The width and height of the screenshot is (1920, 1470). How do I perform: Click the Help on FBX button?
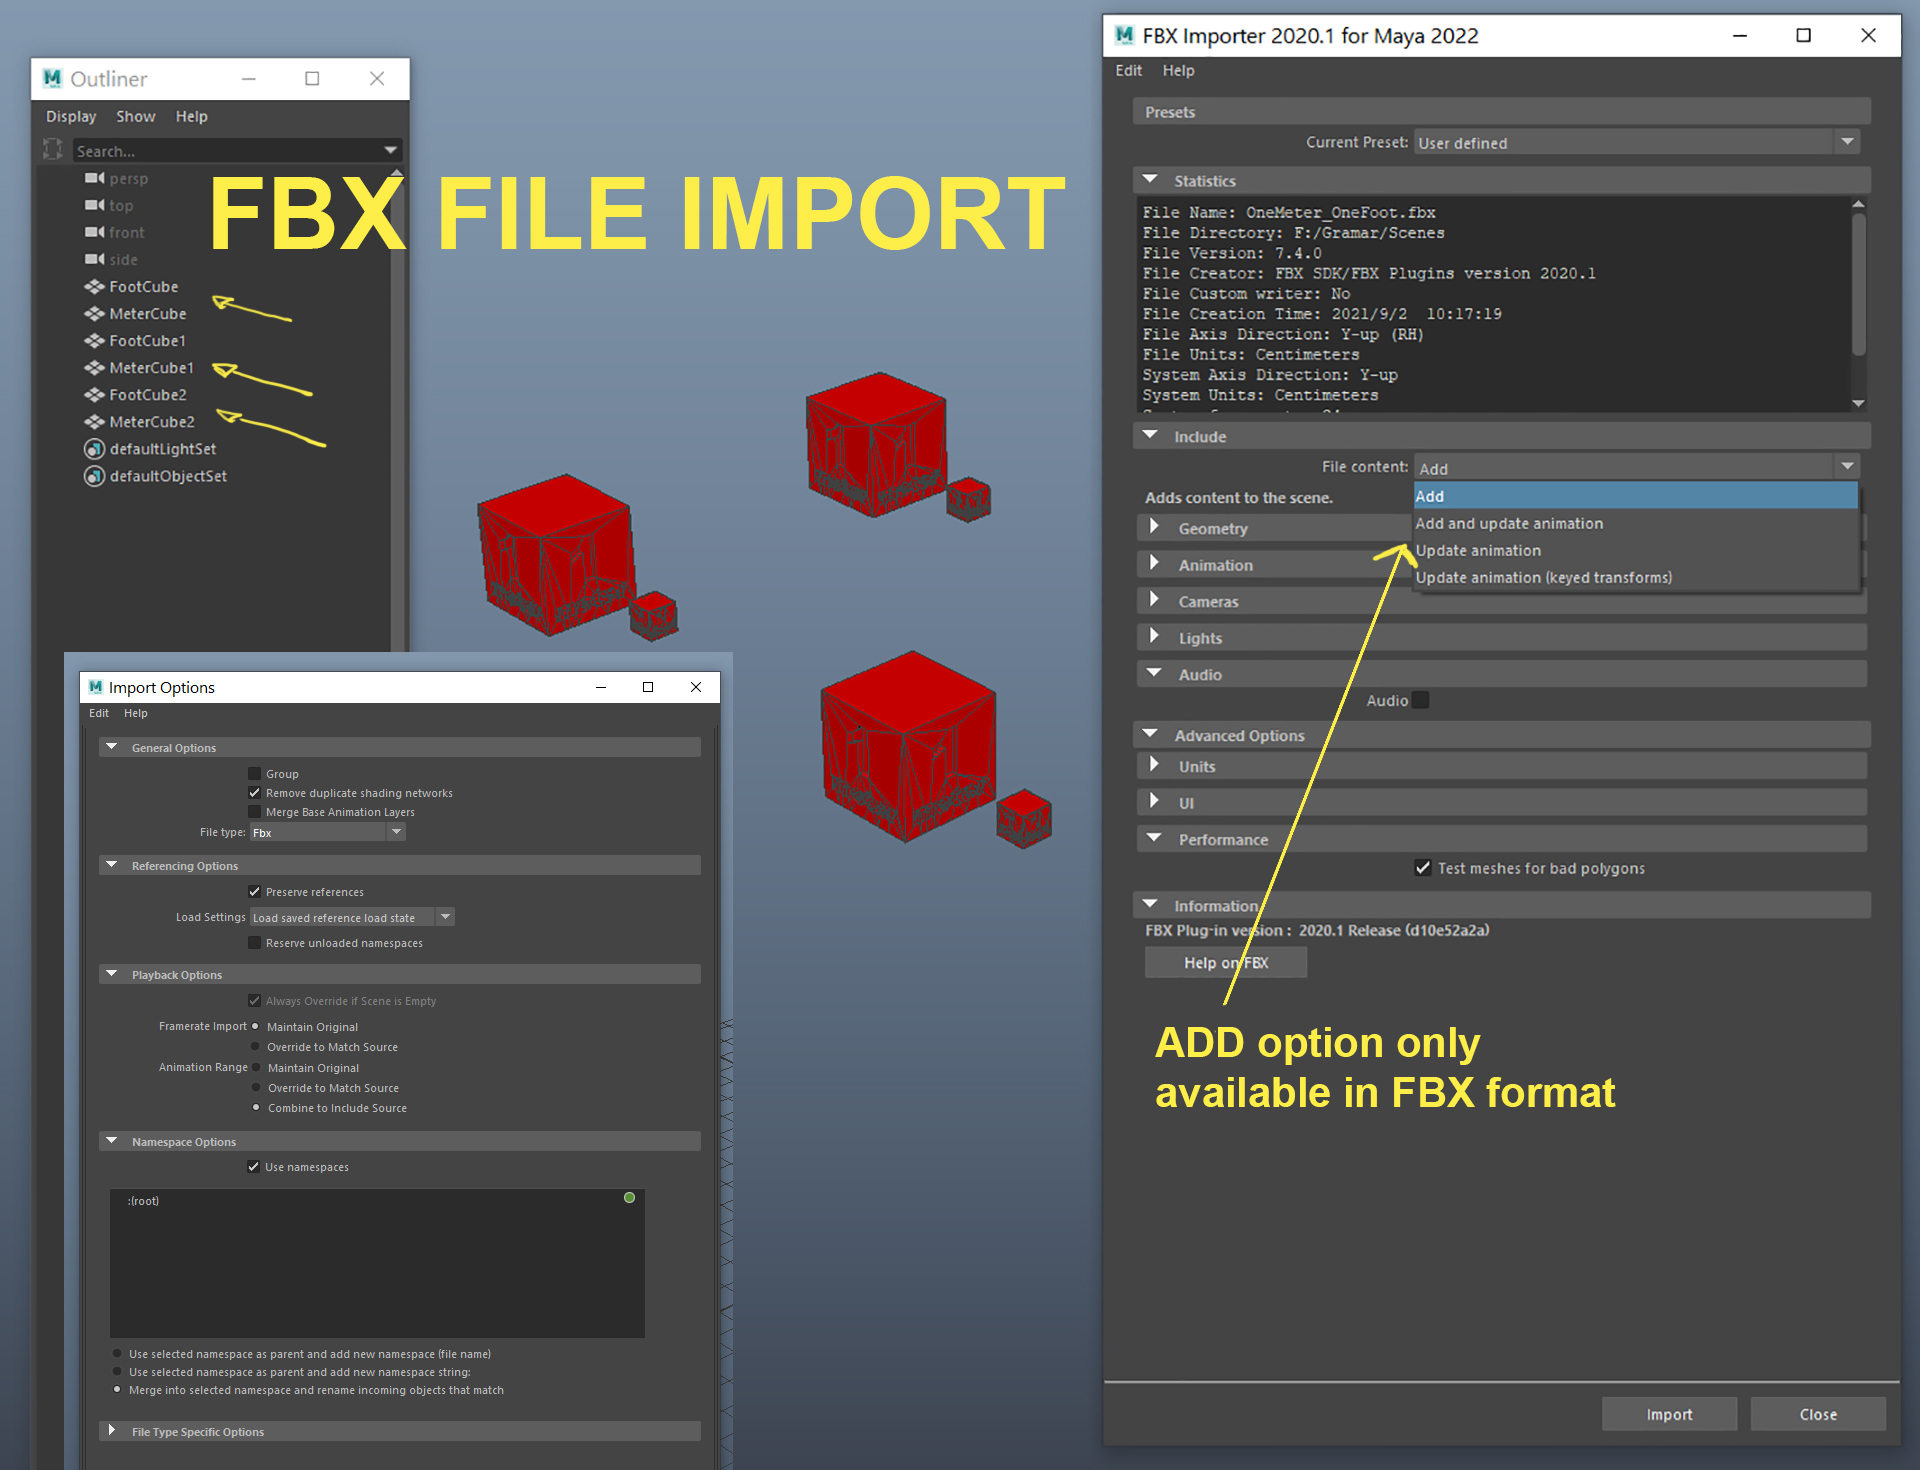[x=1225, y=962]
